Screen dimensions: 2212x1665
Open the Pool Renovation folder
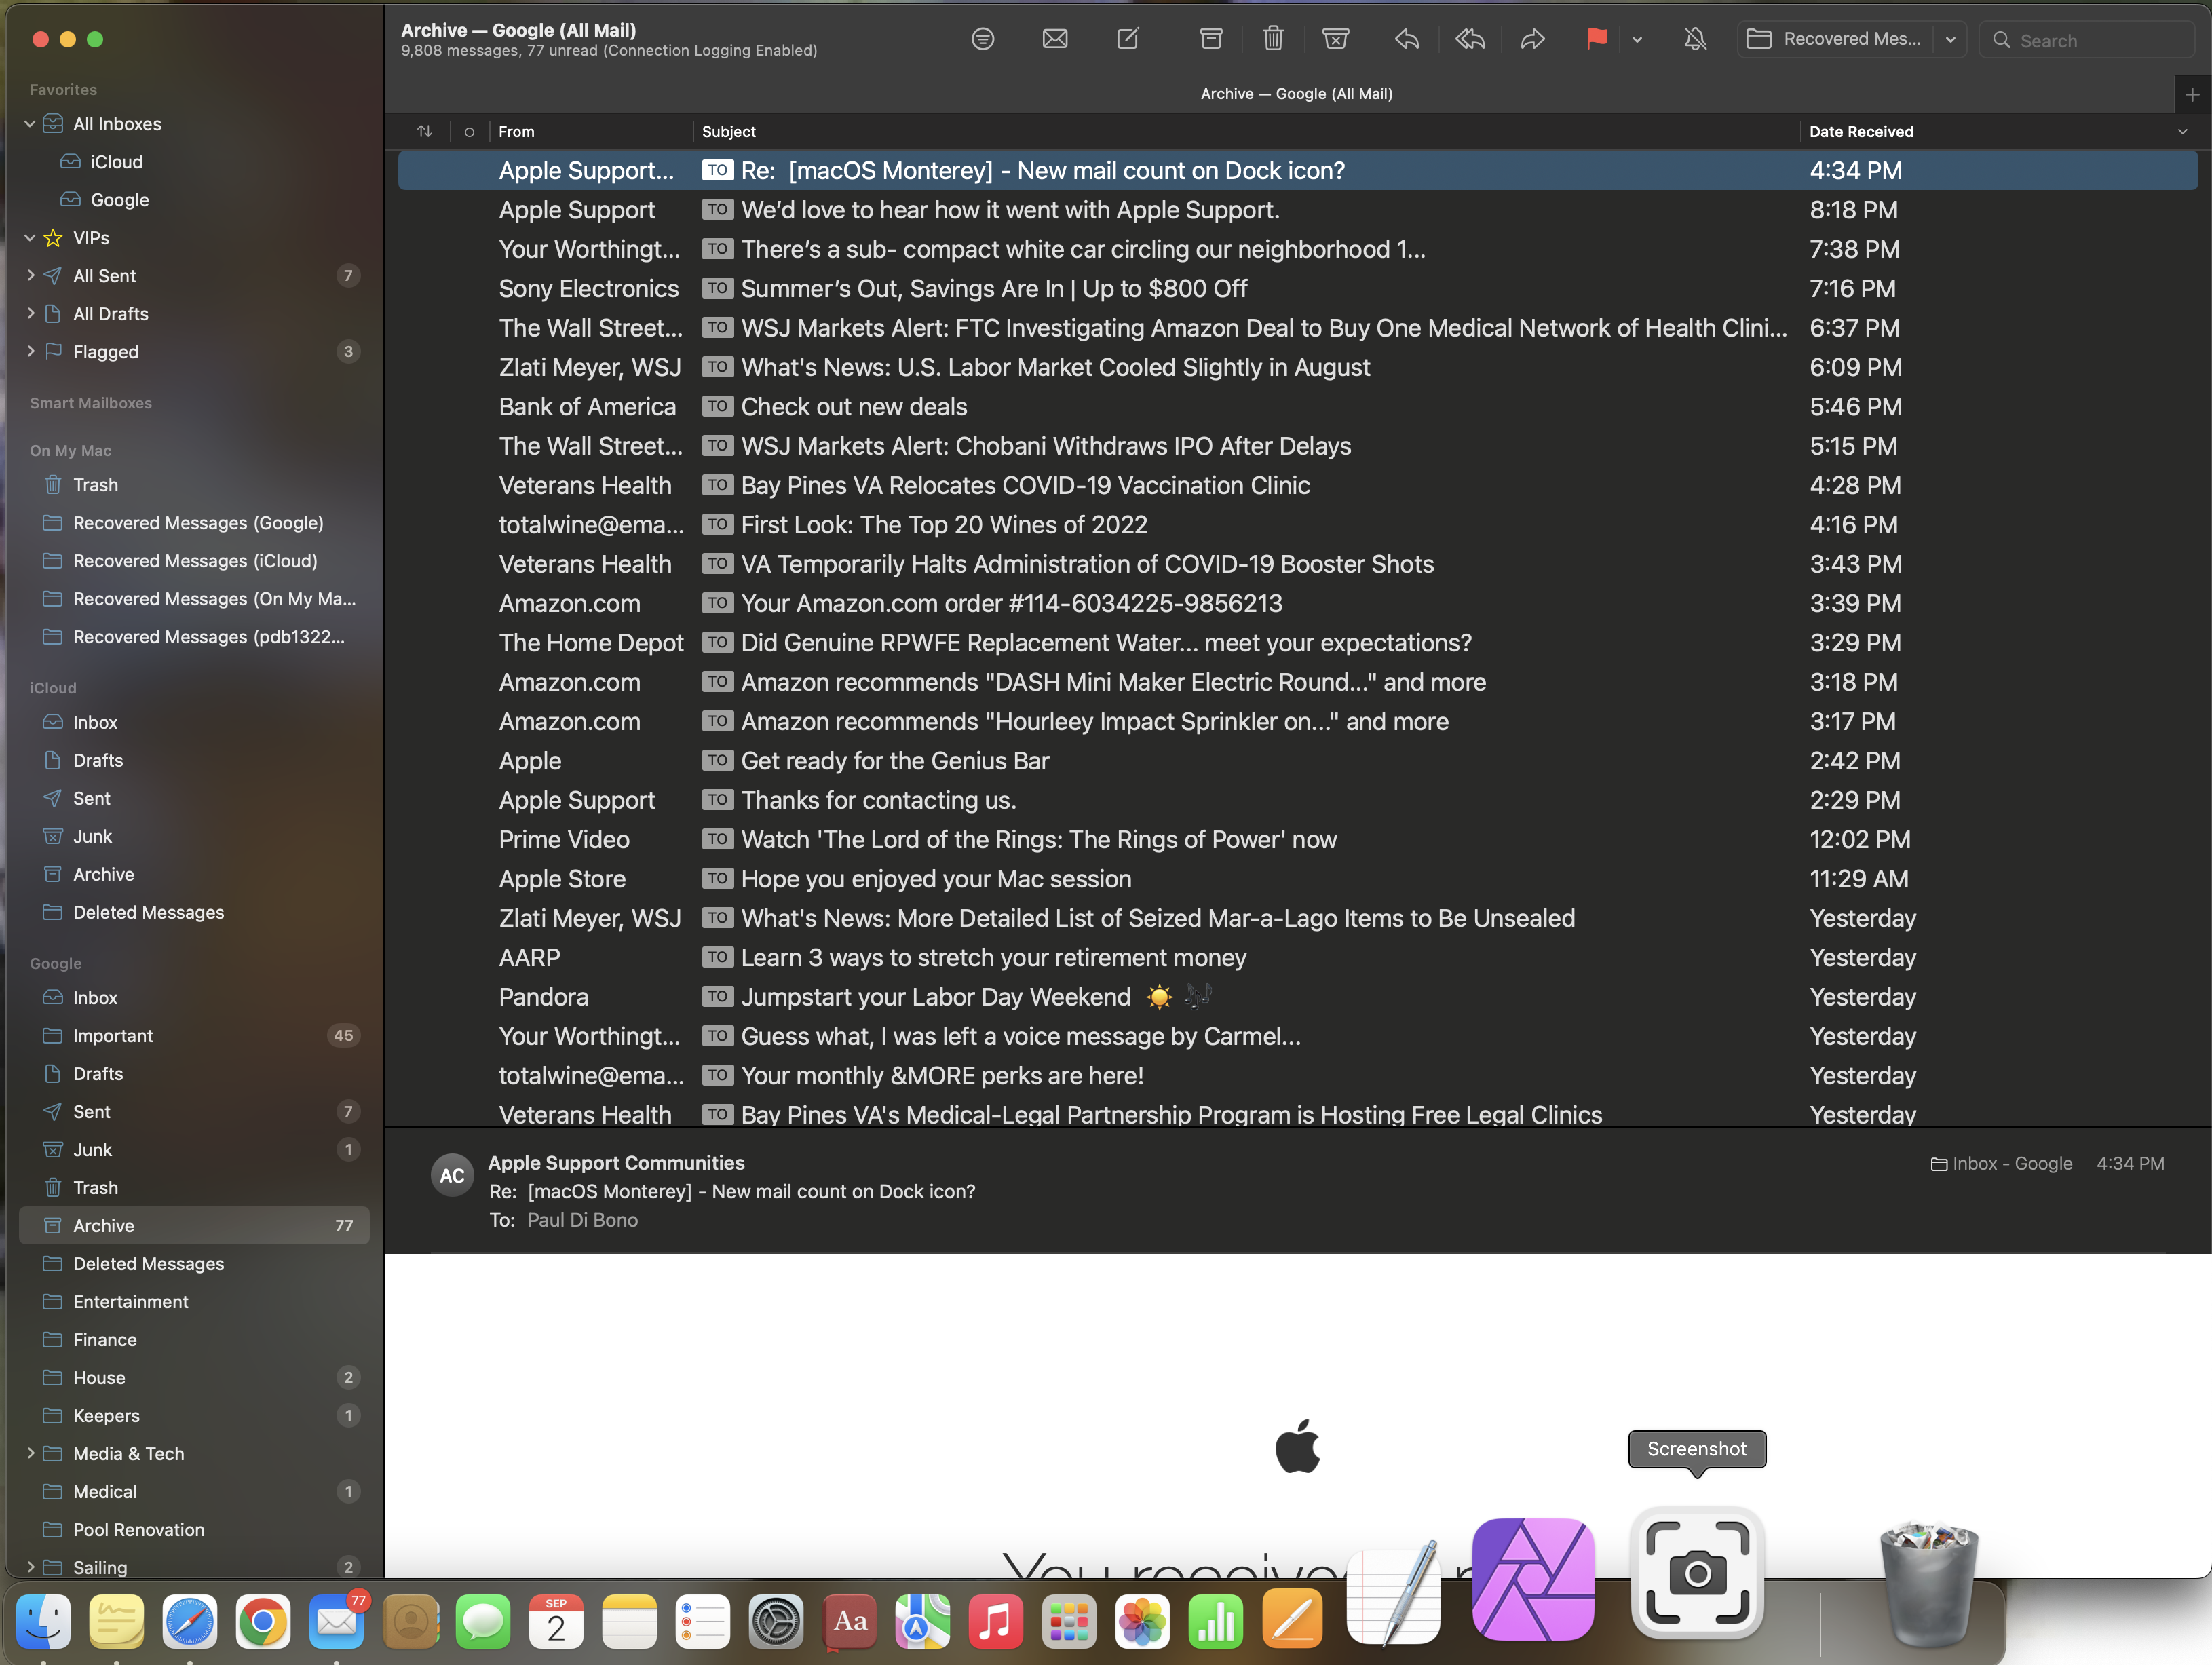[x=138, y=1529]
